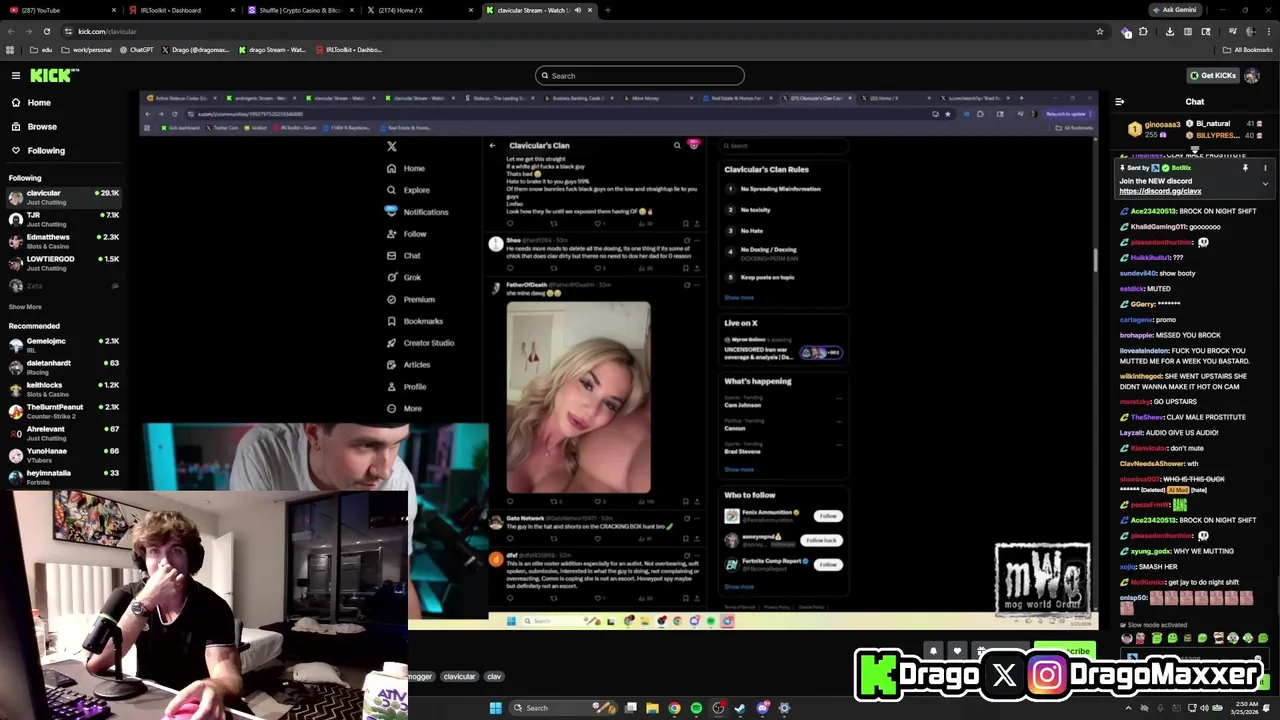Collapse the chat panel using the arrow icon

pyautogui.click(x=1119, y=101)
